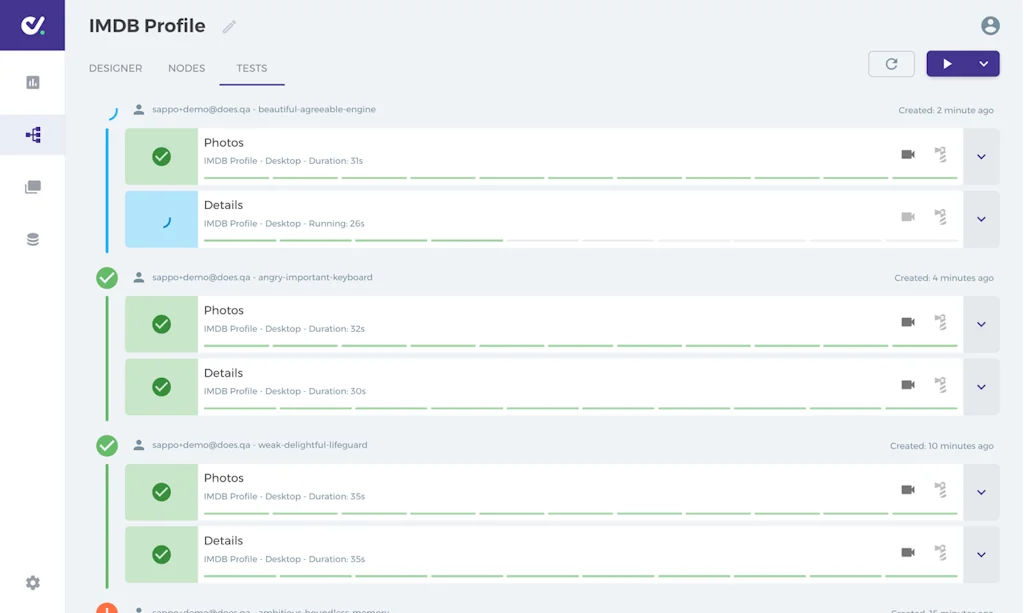Click the company logo in the top corner
Screen dimensions: 1024x613
point(32,24)
